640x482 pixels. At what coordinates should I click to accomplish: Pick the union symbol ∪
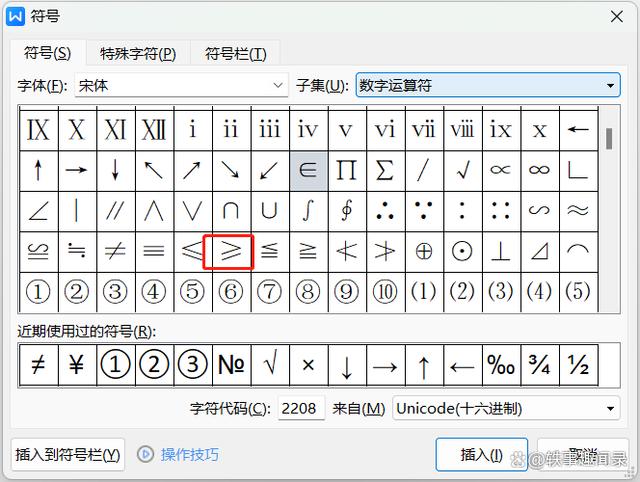[x=269, y=211]
